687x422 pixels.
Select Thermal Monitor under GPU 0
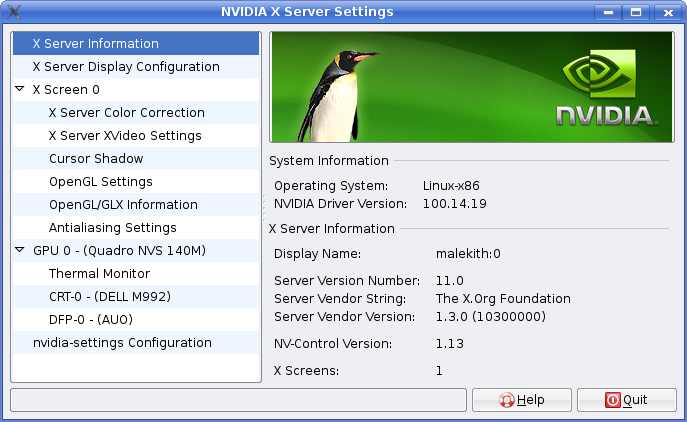[x=99, y=274]
